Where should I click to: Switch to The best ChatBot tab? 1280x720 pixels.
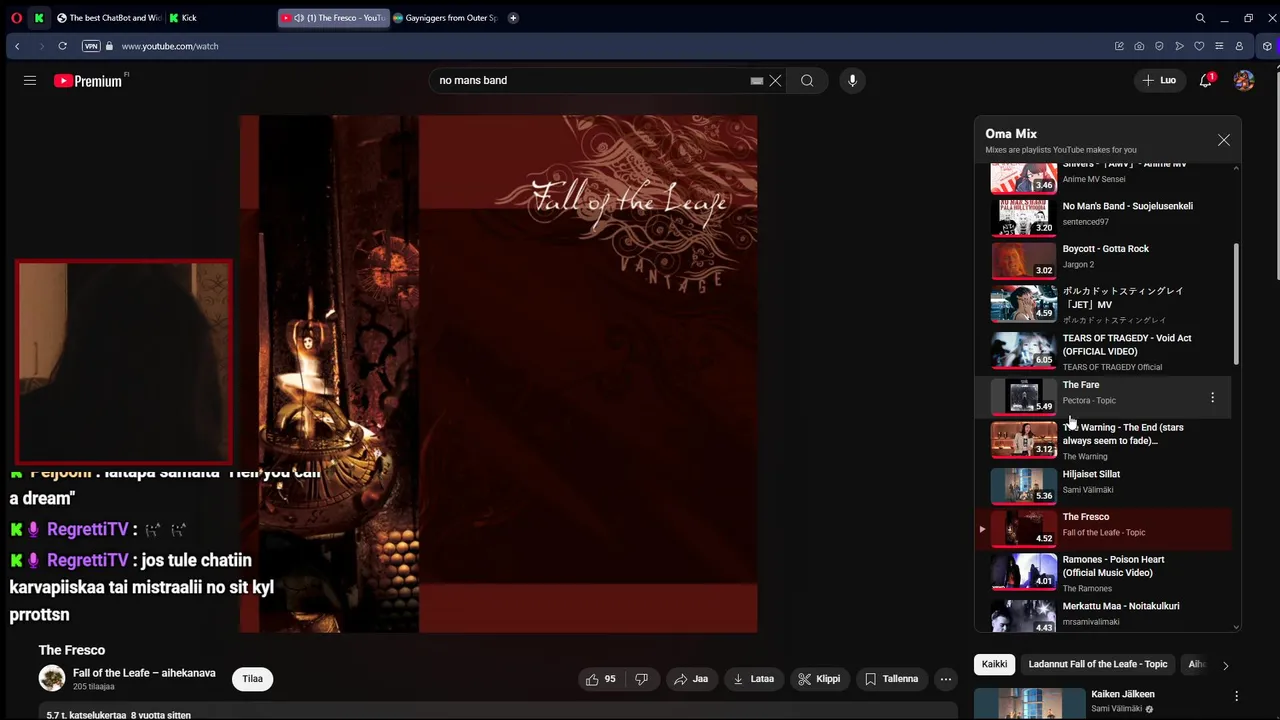click(x=110, y=18)
